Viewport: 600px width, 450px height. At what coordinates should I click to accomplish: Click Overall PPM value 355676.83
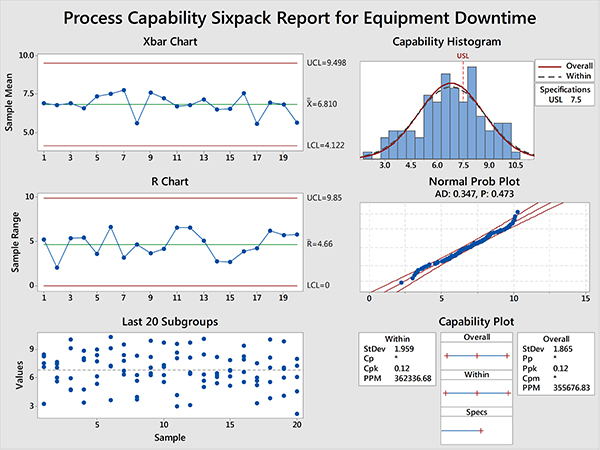(x=572, y=388)
